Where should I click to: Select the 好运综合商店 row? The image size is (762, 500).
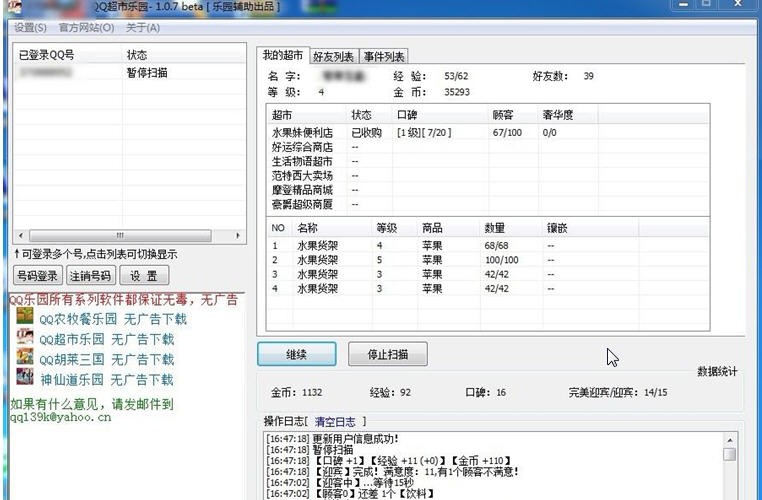point(488,147)
